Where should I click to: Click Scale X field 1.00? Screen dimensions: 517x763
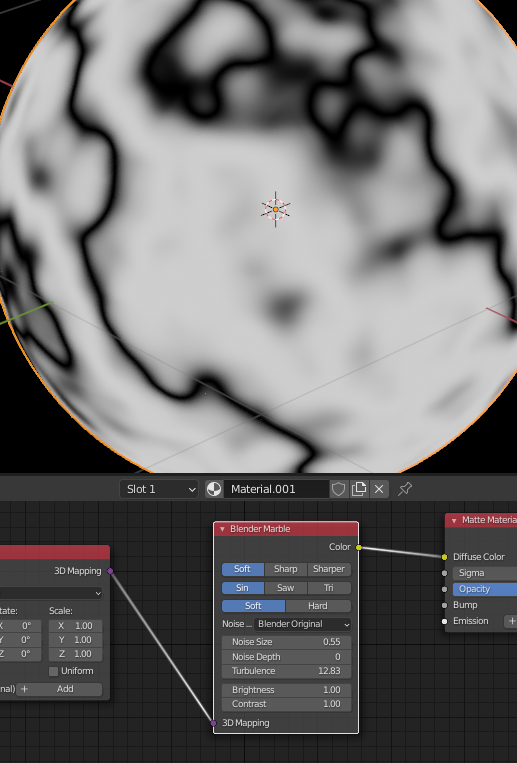(x=76, y=626)
